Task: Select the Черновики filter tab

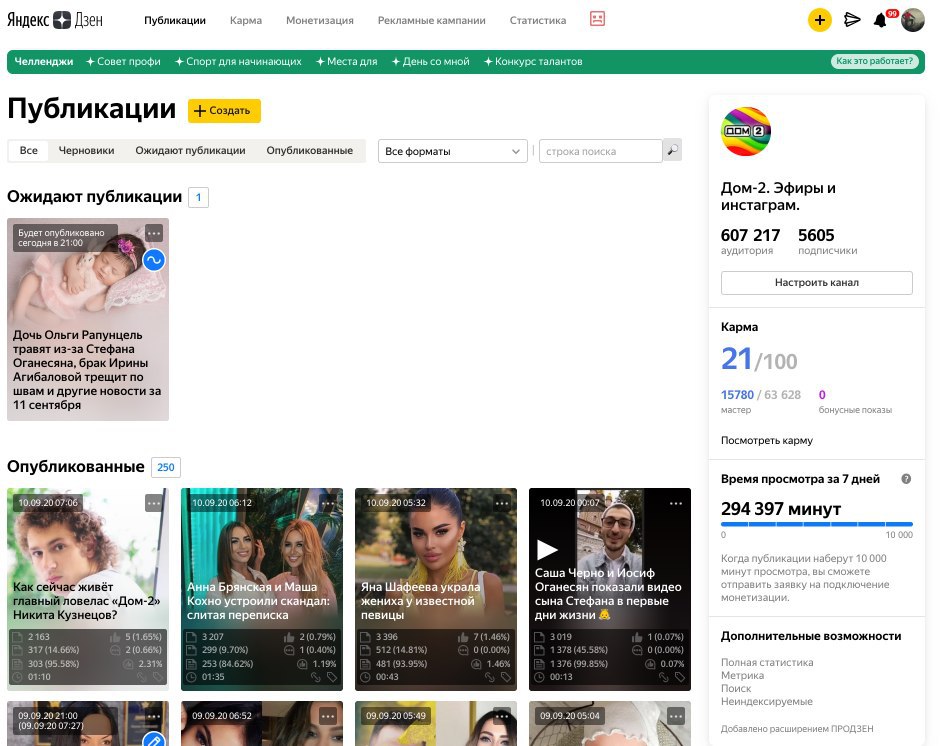Action: pyautogui.click(x=87, y=150)
